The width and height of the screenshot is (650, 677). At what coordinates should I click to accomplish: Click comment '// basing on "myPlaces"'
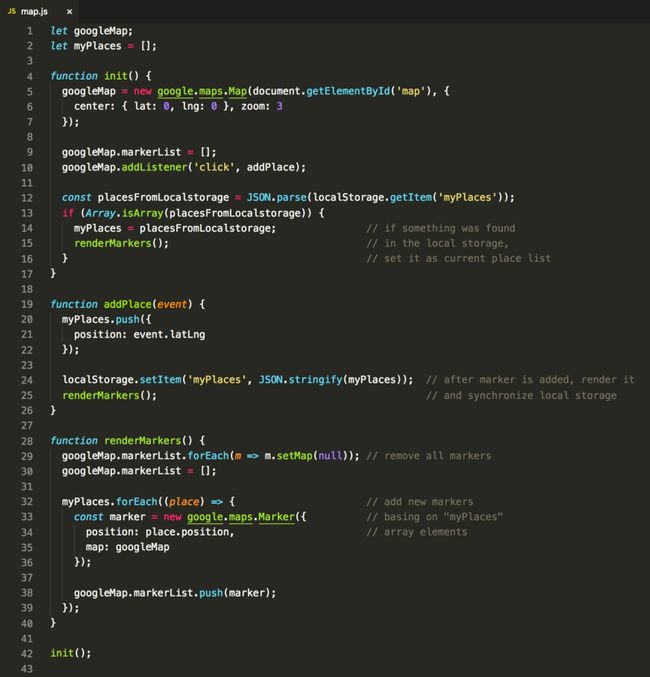tap(434, 517)
